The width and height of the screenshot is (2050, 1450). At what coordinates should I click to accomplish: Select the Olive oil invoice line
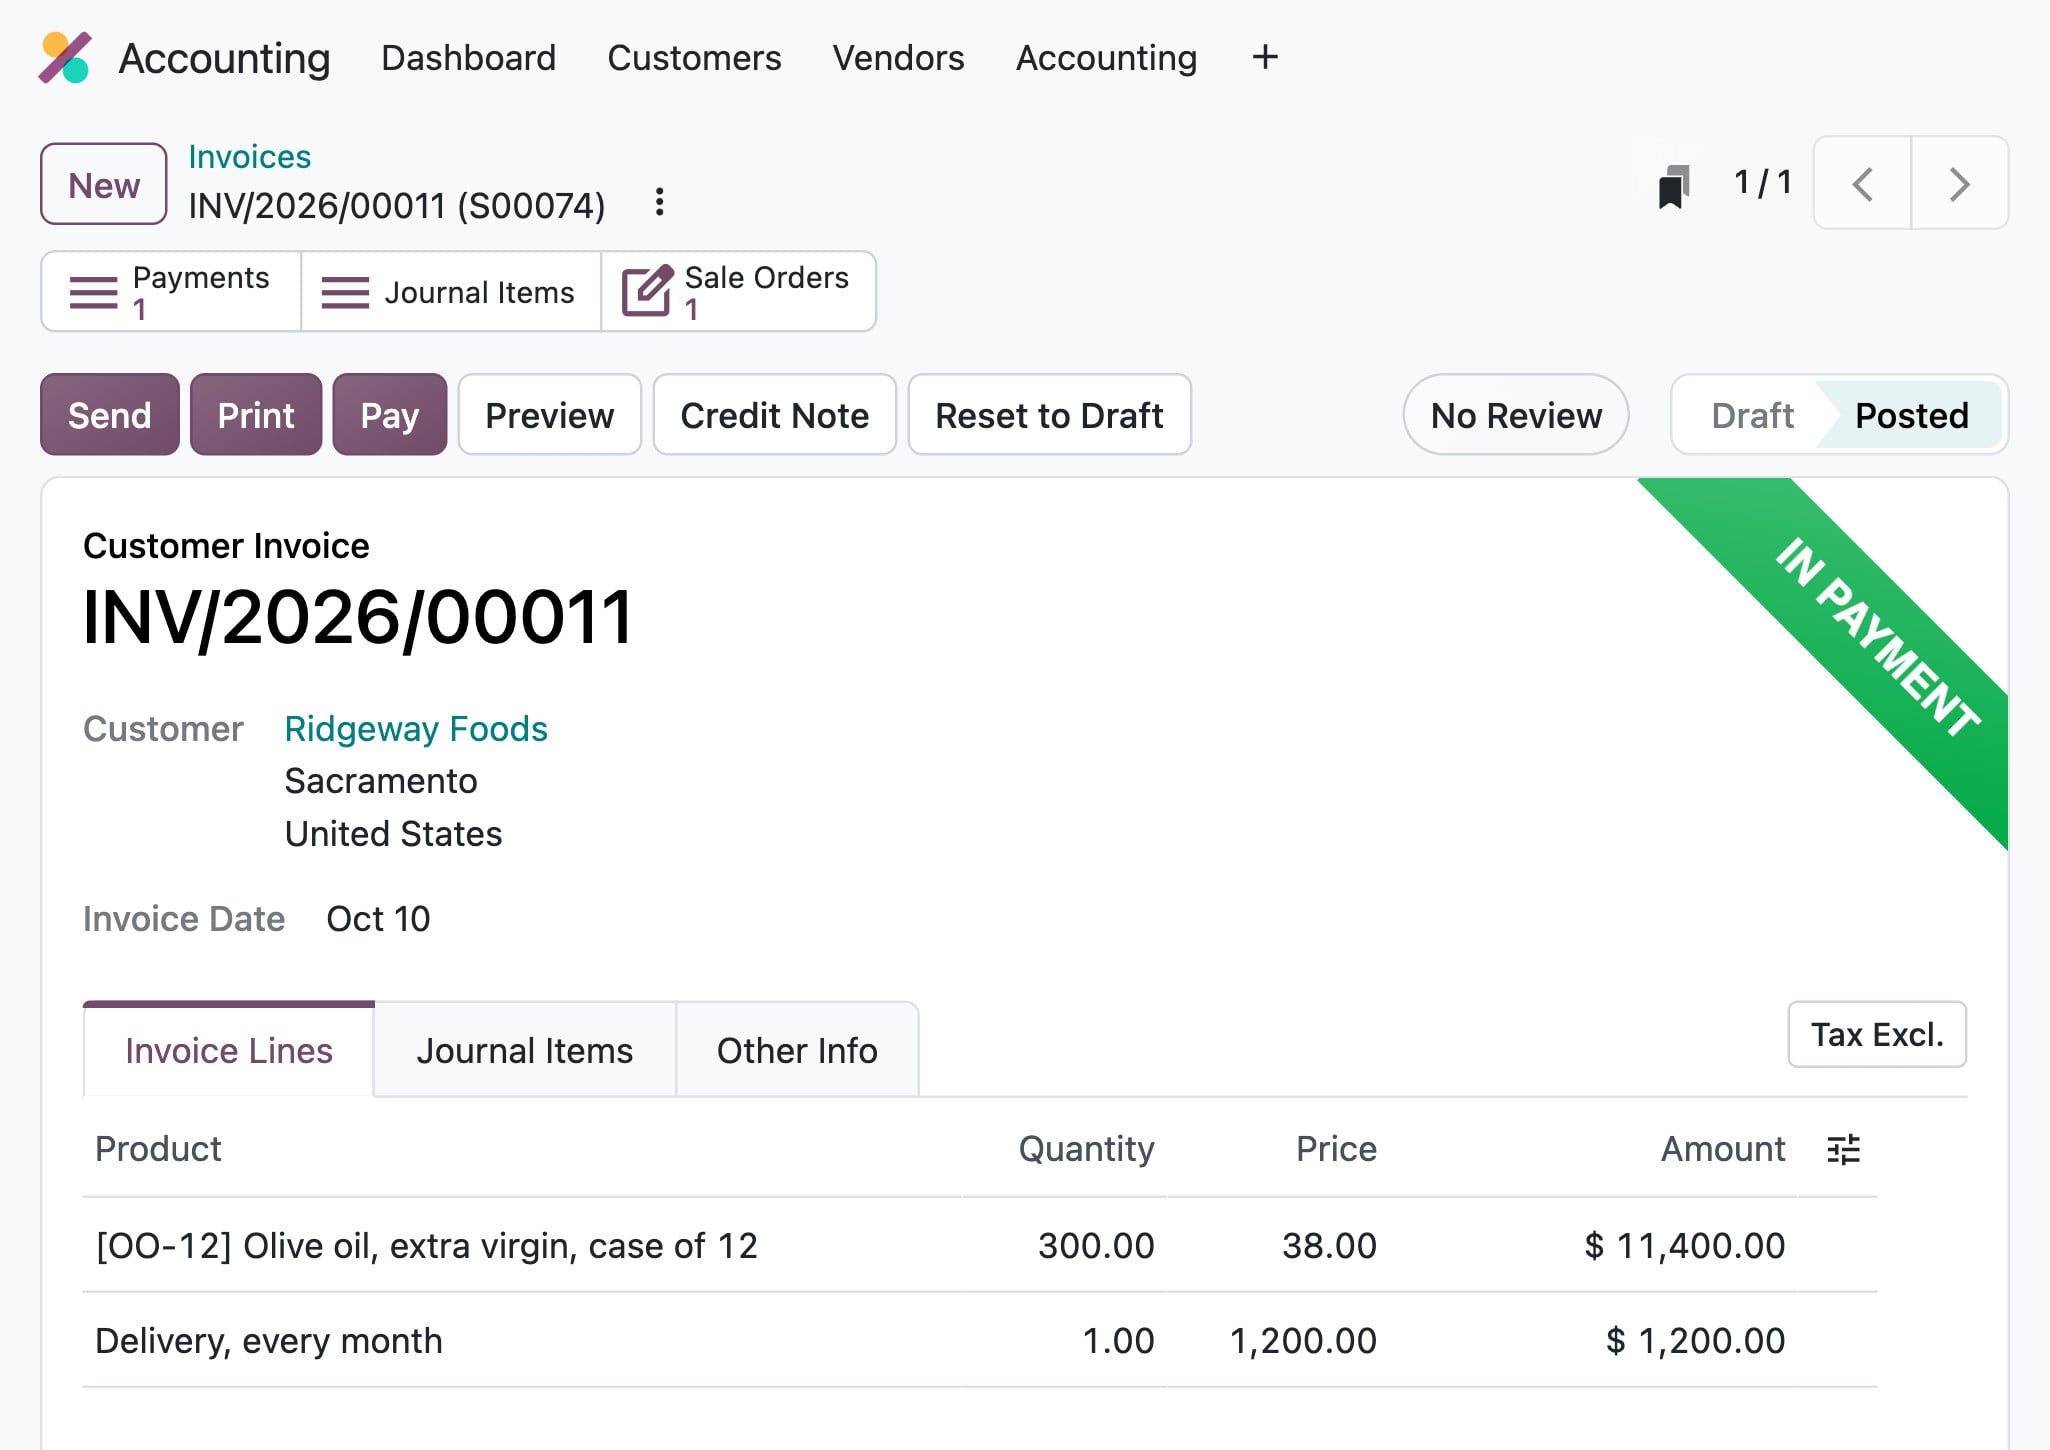[x=979, y=1245]
